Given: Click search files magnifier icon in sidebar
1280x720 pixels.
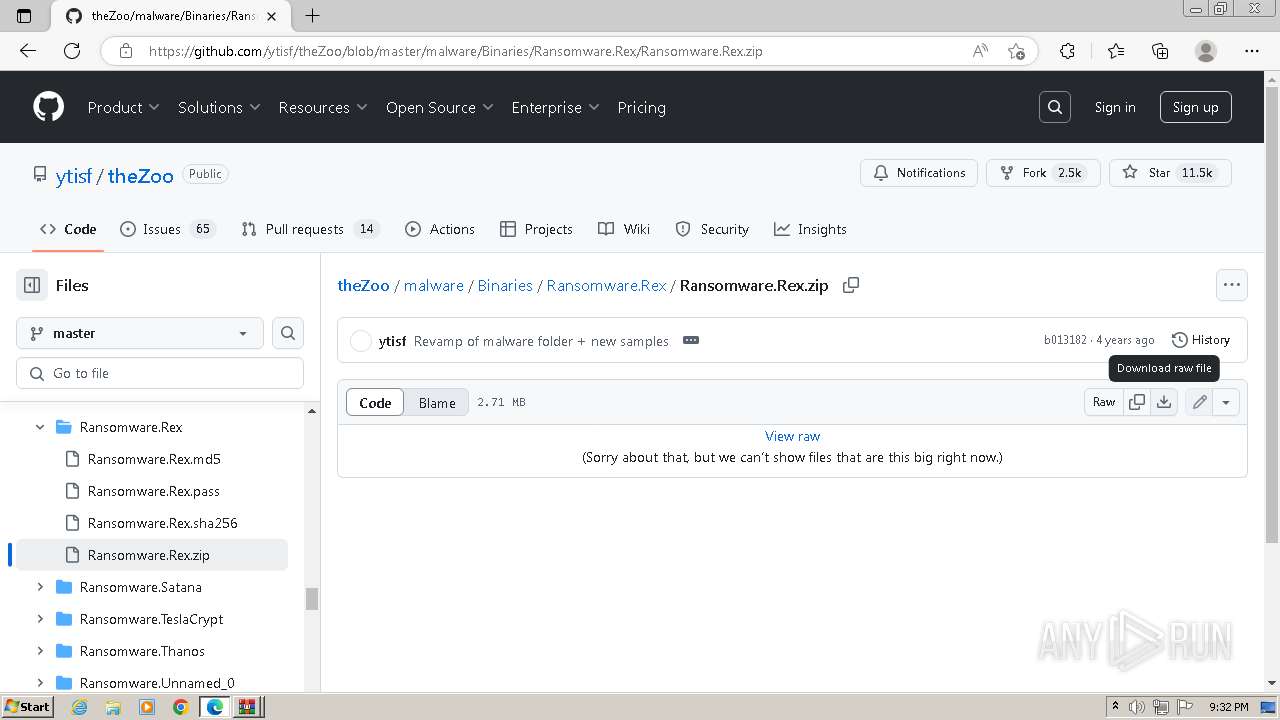Looking at the screenshot, I should click(x=288, y=333).
